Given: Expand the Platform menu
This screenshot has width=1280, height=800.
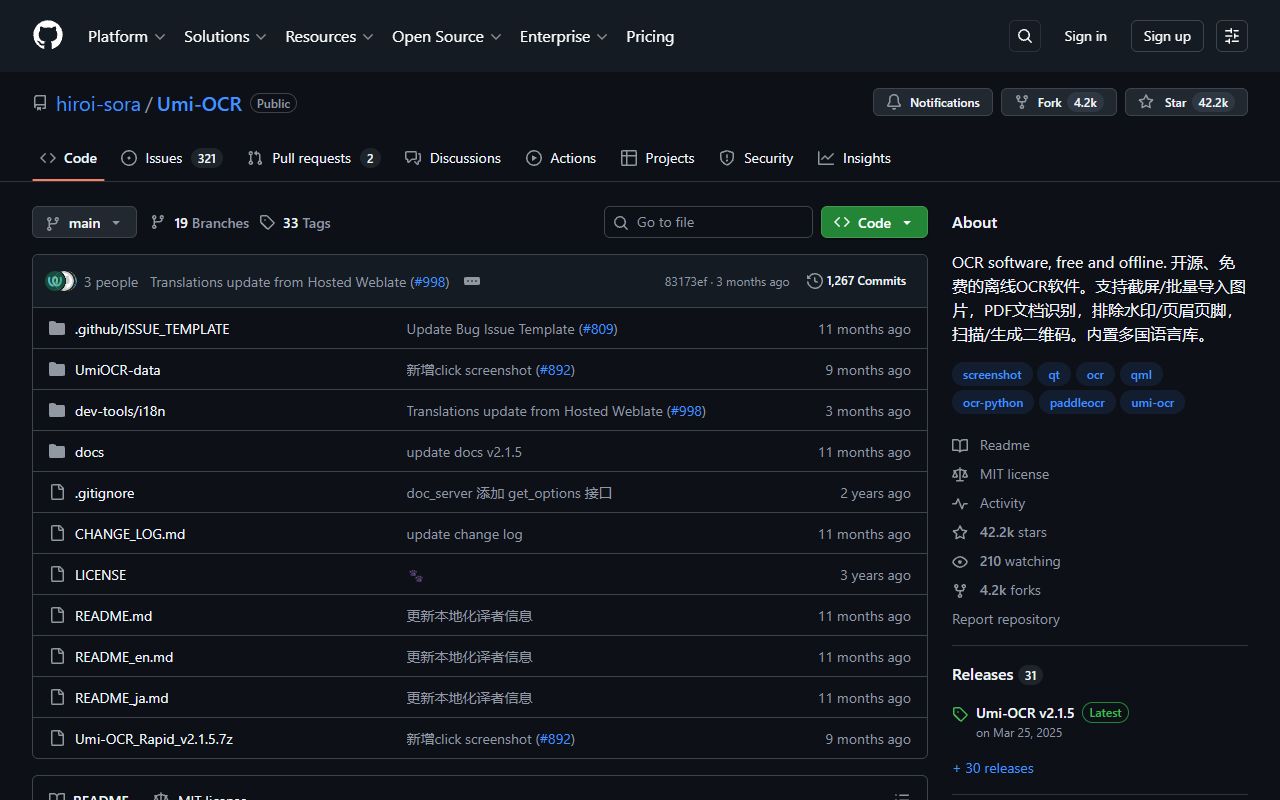Looking at the screenshot, I should point(126,36).
